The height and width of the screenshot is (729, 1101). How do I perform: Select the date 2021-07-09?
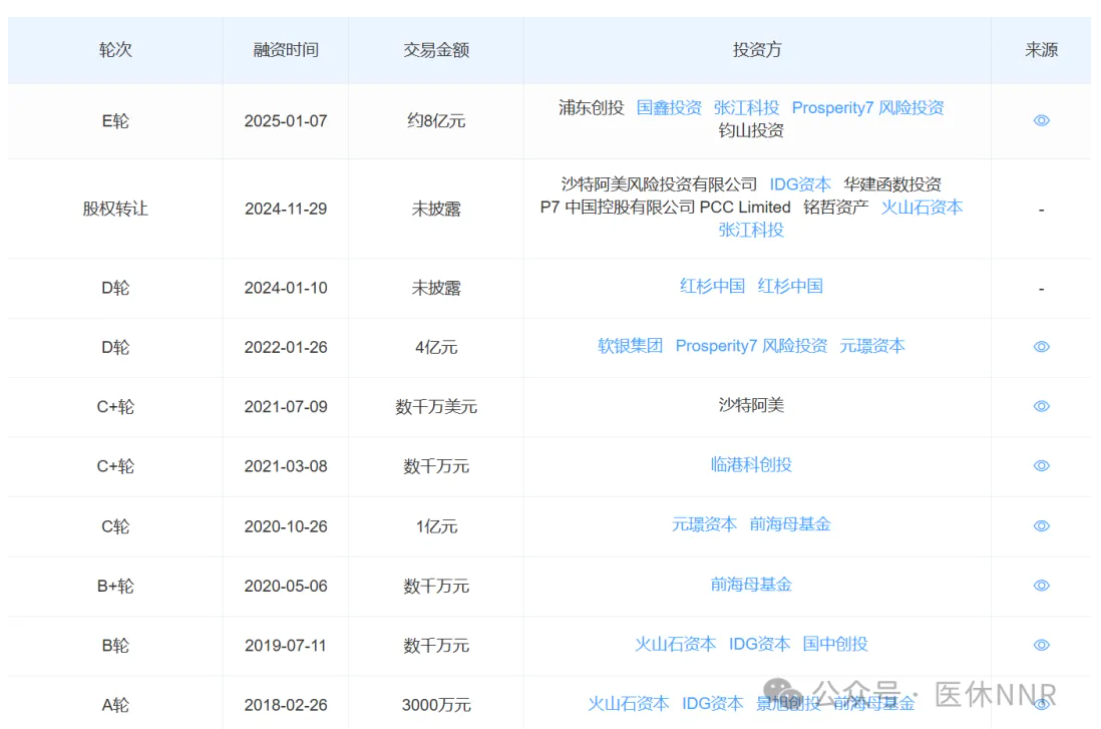[286, 407]
